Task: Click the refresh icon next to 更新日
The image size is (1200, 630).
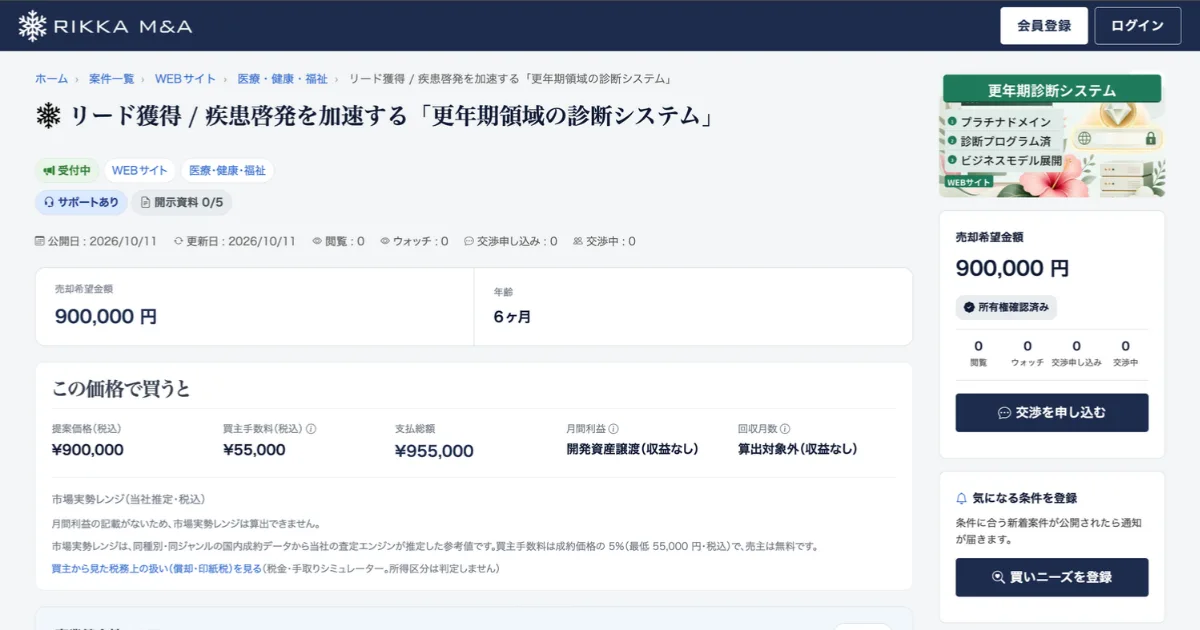Action: pyautogui.click(x=179, y=241)
